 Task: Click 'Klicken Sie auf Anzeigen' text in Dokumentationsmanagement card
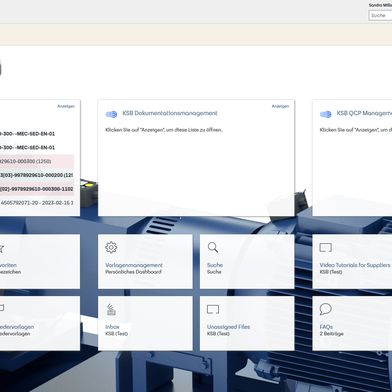pyautogui.click(x=164, y=130)
